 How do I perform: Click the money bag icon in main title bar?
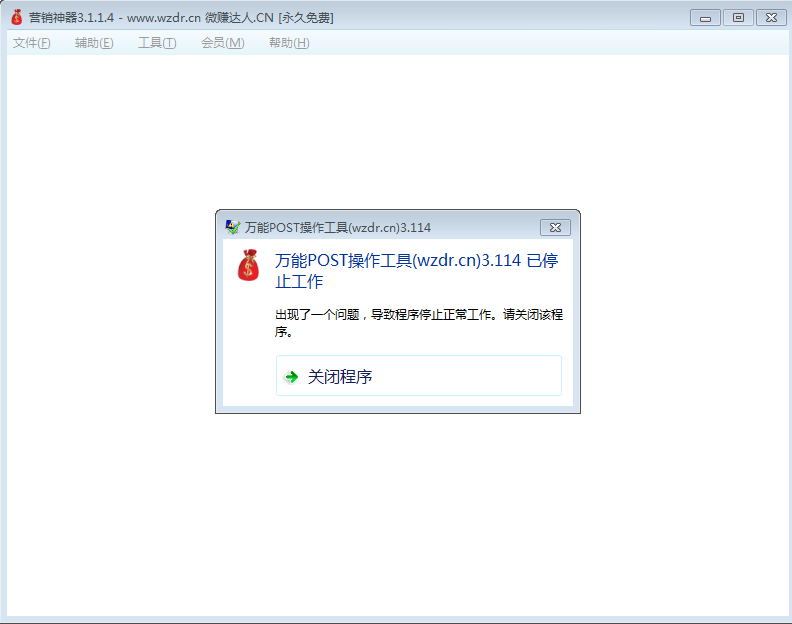click(16, 18)
